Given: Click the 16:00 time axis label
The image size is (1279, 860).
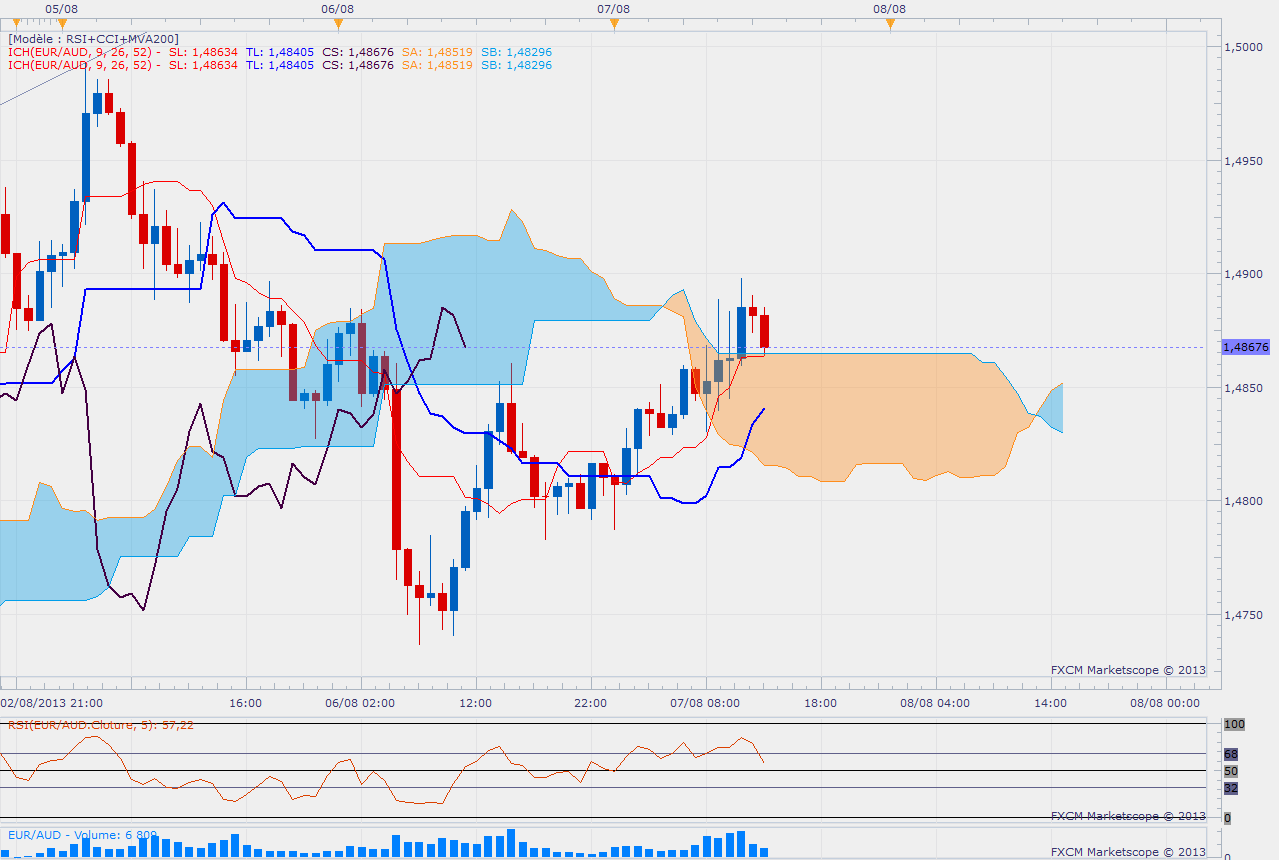Looking at the screenshot, I should click(246, 703).
